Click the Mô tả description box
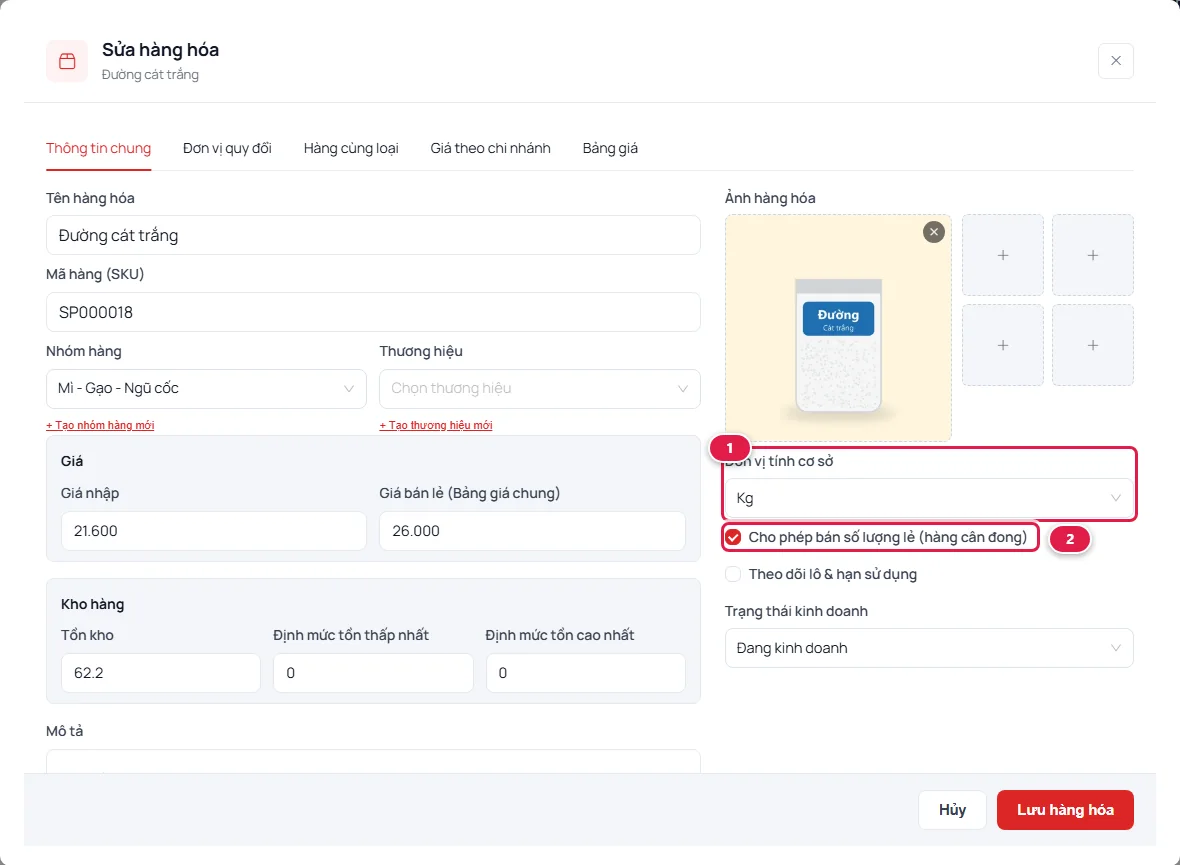This screenshot has height=865, width=1180. pyautogui.click(x=373, y=761)
